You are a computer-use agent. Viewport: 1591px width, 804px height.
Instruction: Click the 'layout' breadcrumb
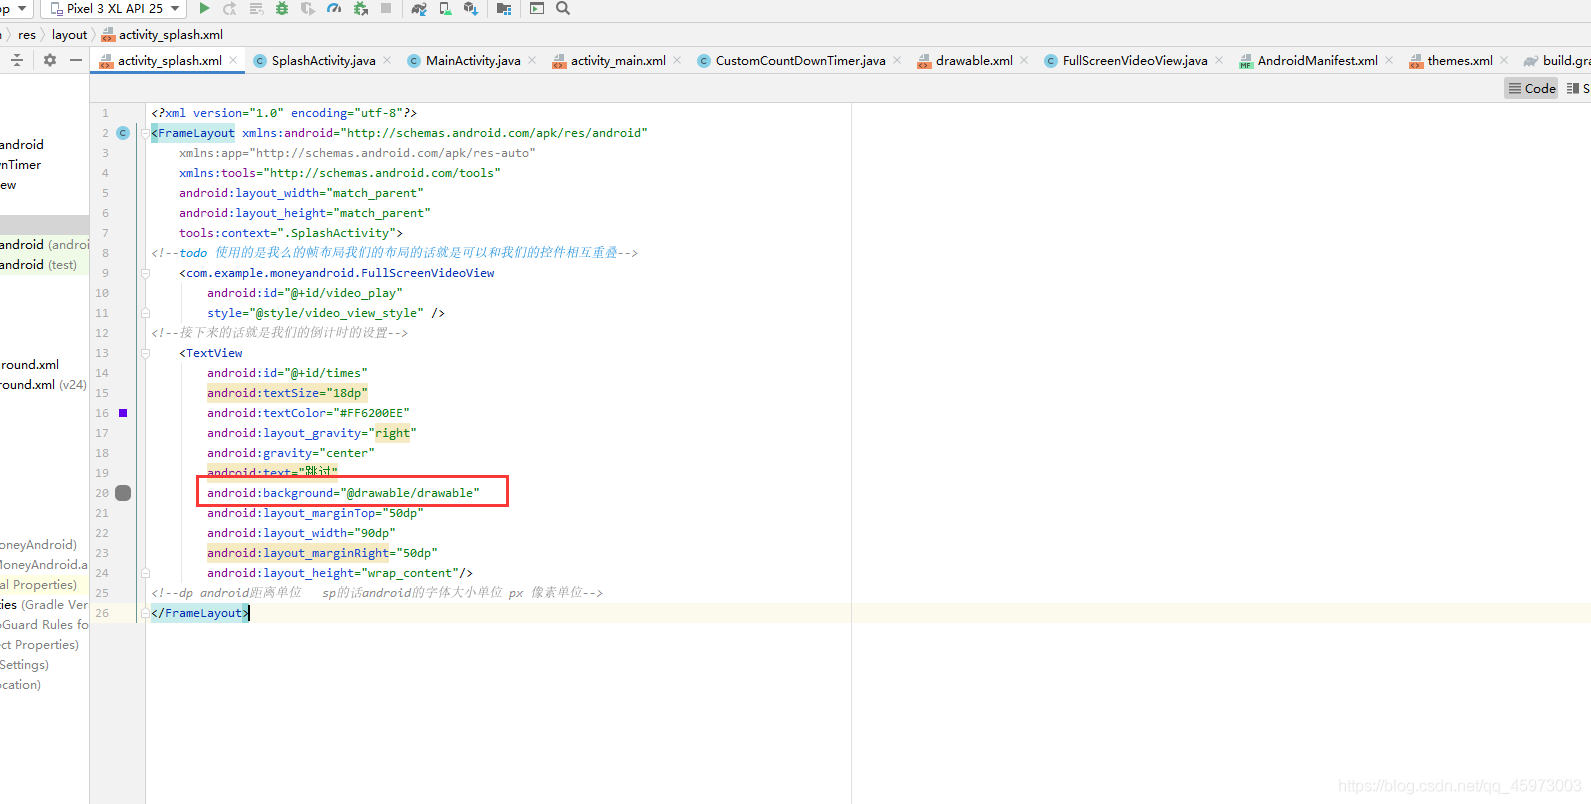70,35
